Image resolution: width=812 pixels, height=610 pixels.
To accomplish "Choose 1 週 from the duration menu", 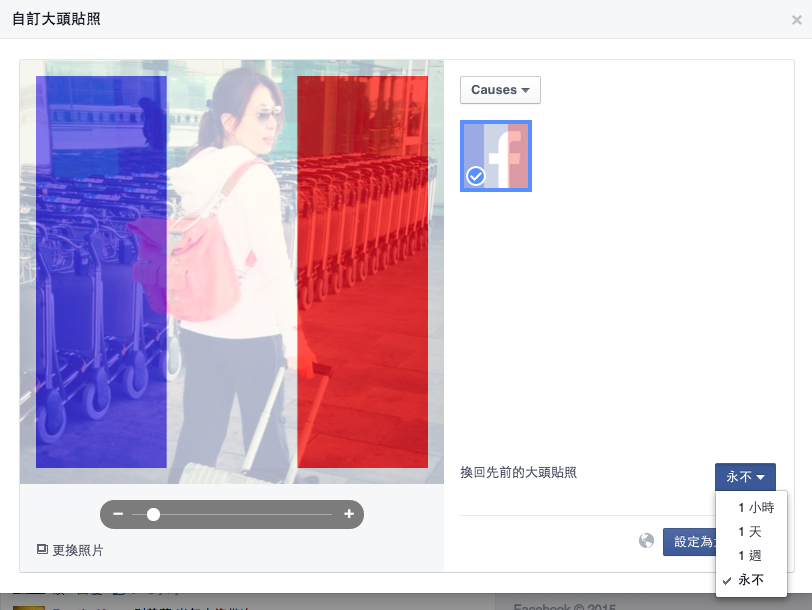I will tap(749, 556).
